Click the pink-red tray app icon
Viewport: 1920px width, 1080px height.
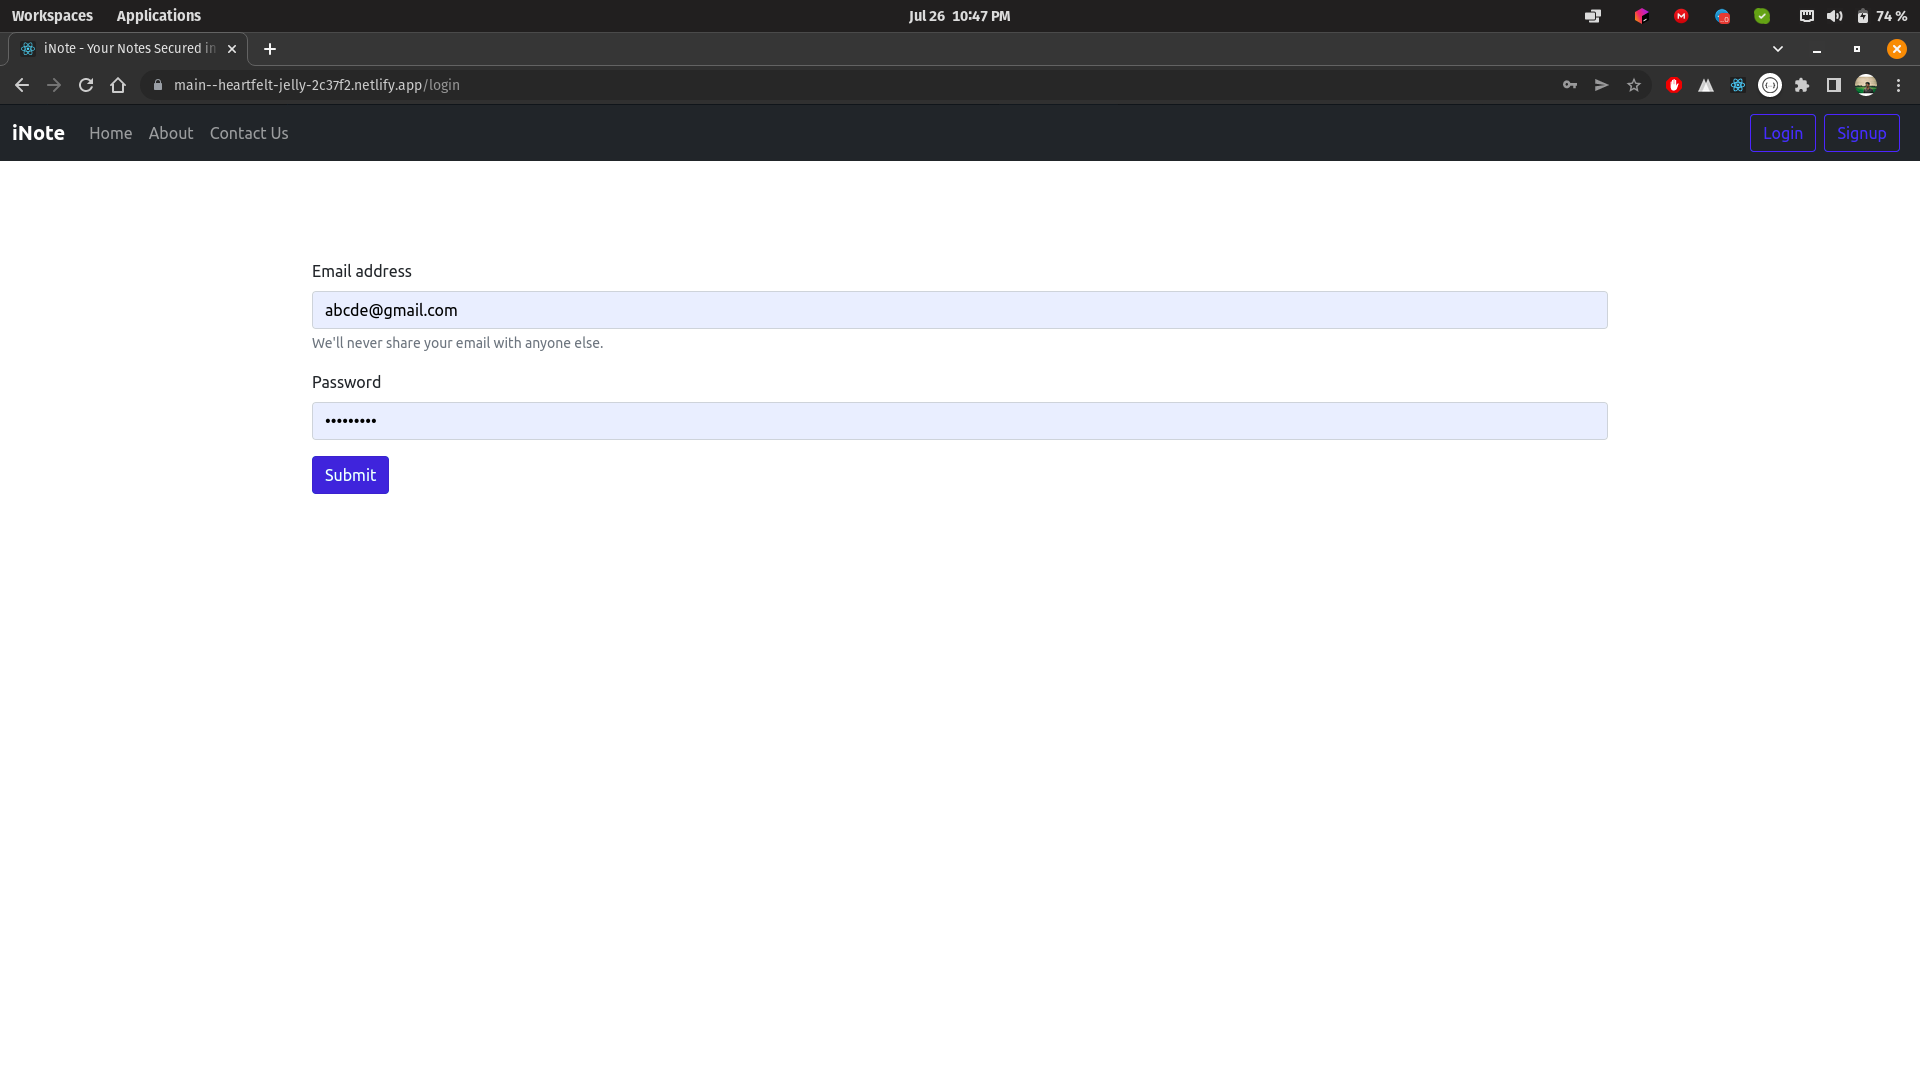tap(1641, 16)
